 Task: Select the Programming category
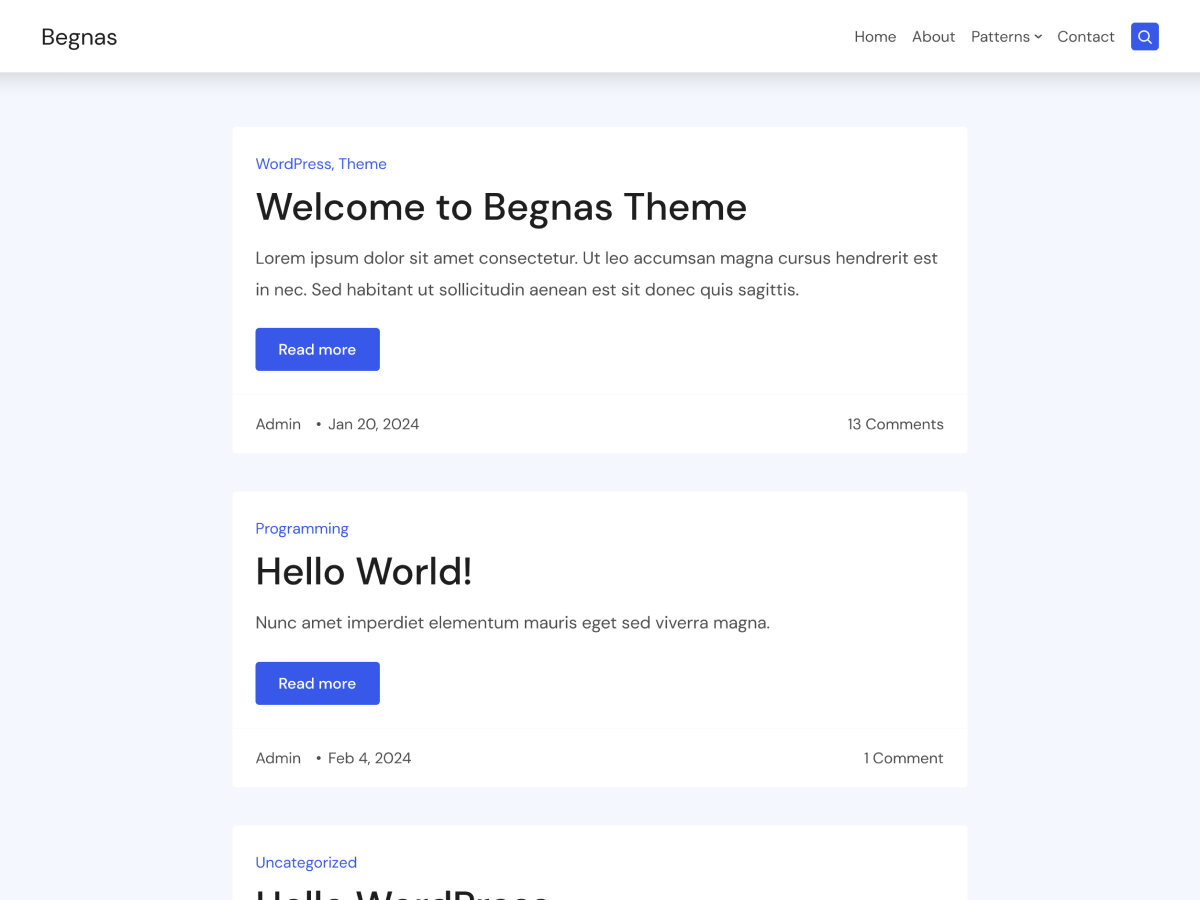302,528
